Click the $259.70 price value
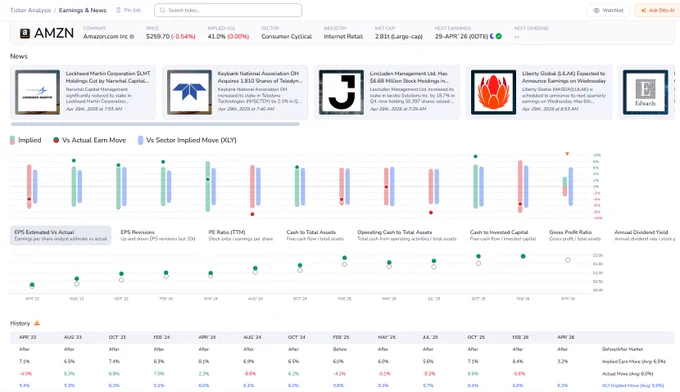The width and height of the screenshot is (680, 392). (x=157, y=36)
